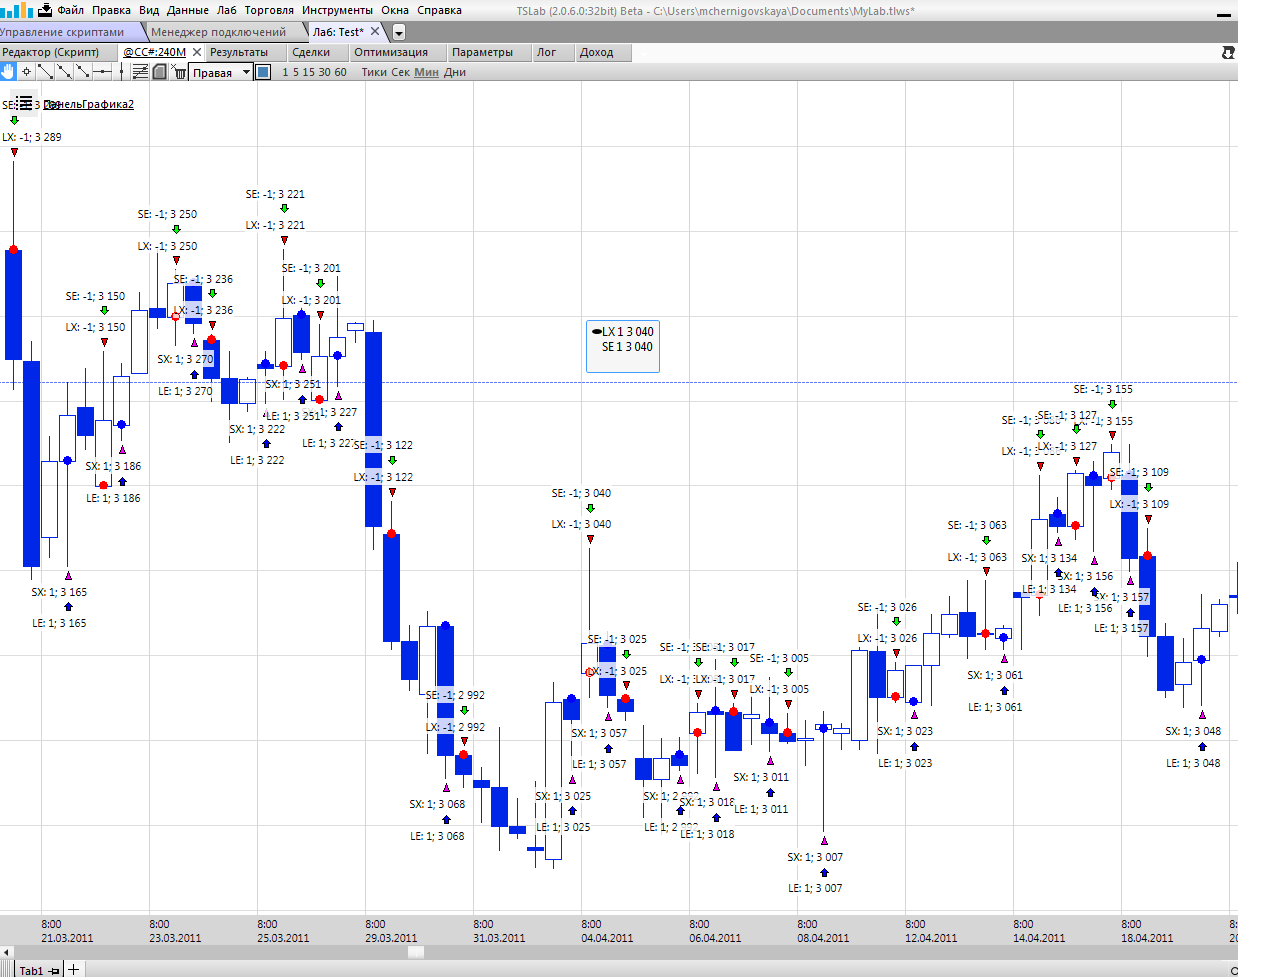Image resolution: width=1276 pixels, height=977 pixels.
Task: Click the trash icon to delete drawings
Action: [x=179, y=72]
